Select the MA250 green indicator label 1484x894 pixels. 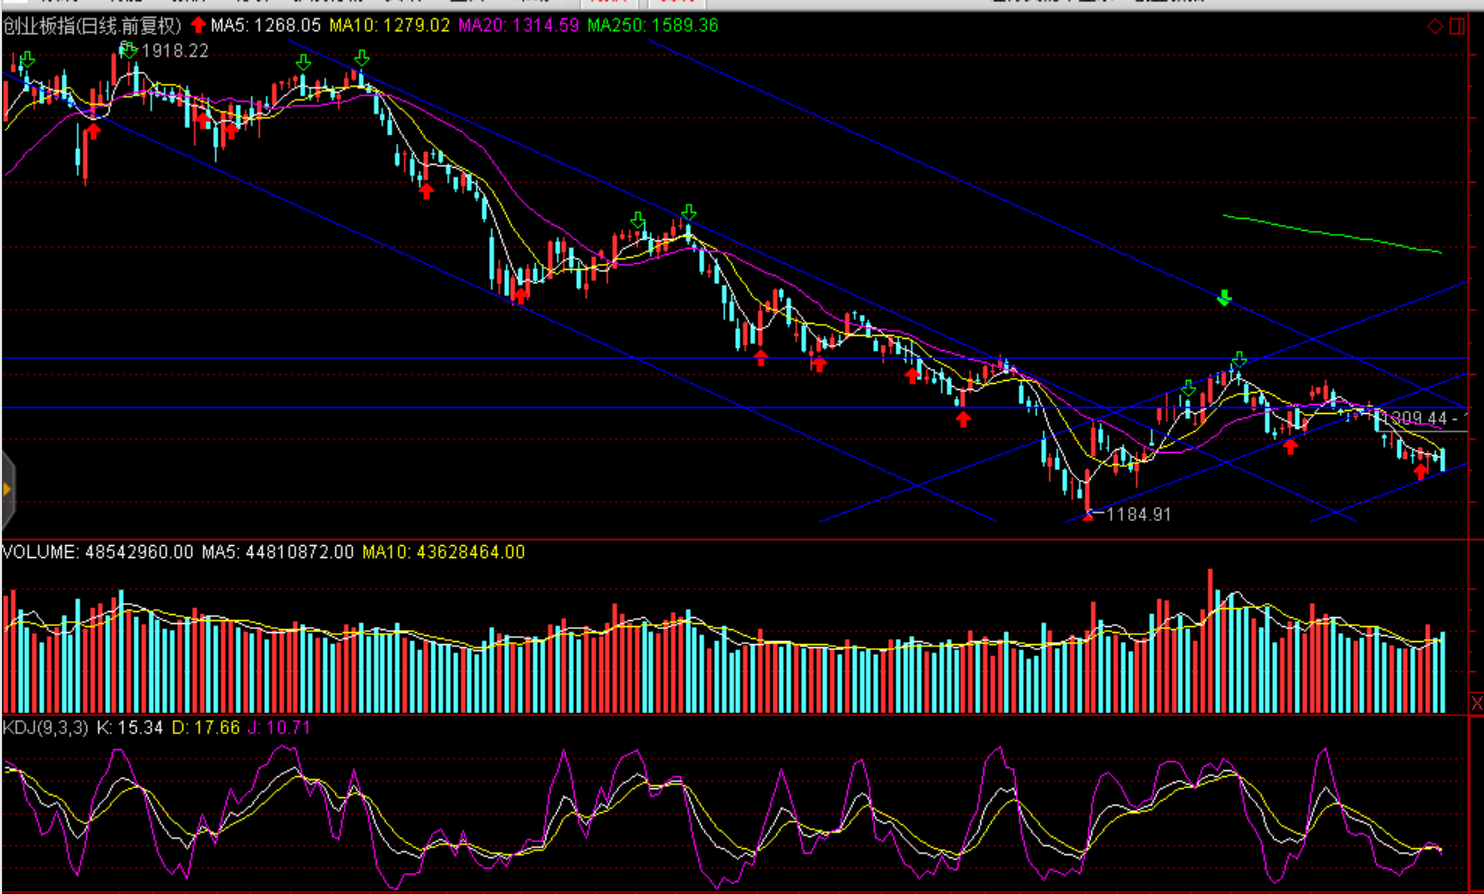pyautogui.click(x=652, y=25)
